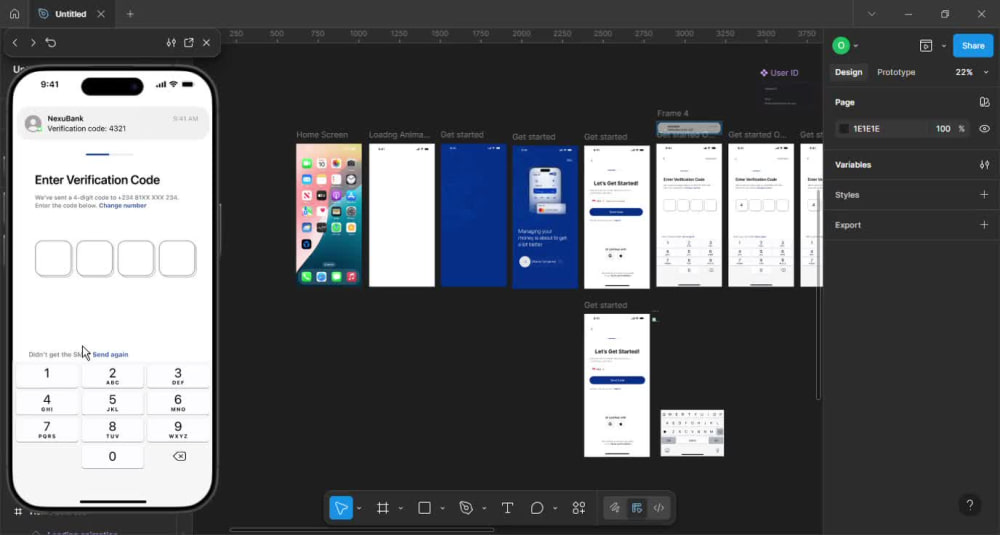Go back in prototype preview
Image resolution: width=1000 pixels, height=535 pixels.
15,43
